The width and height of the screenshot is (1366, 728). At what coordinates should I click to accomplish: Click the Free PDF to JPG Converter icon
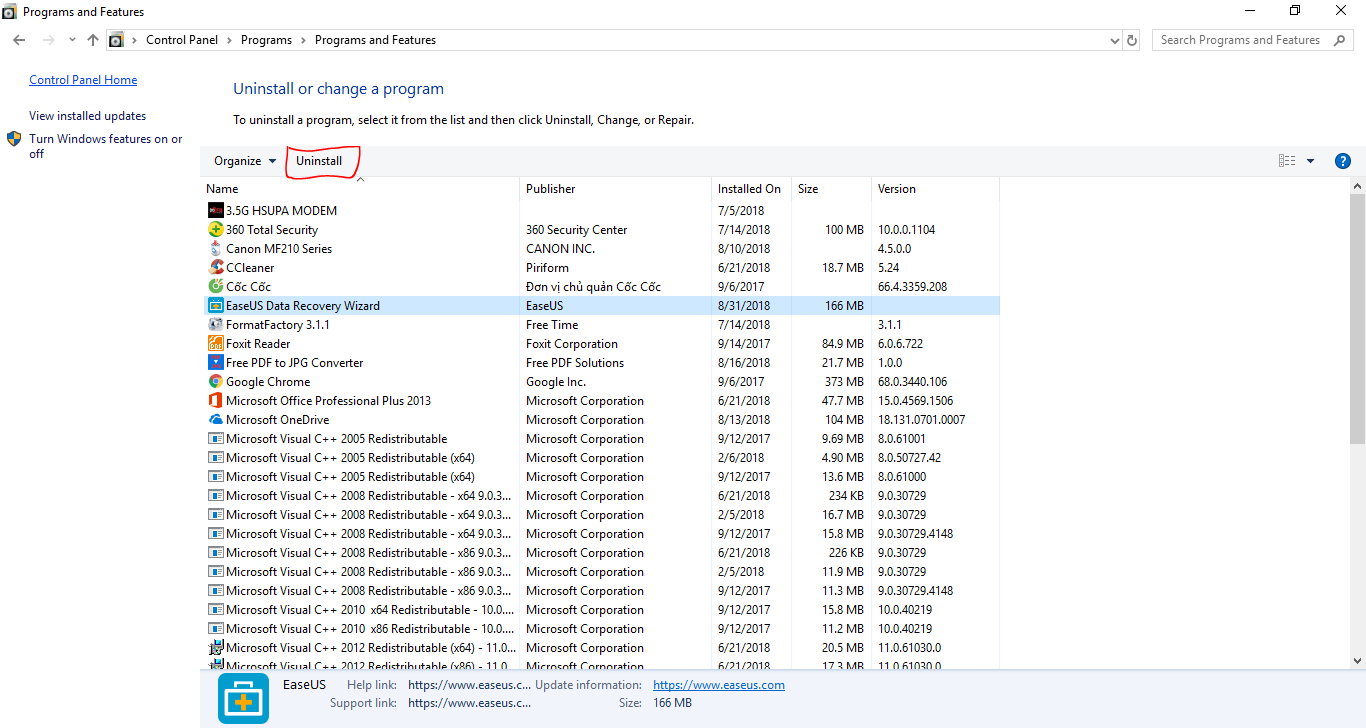pos(216,363)
